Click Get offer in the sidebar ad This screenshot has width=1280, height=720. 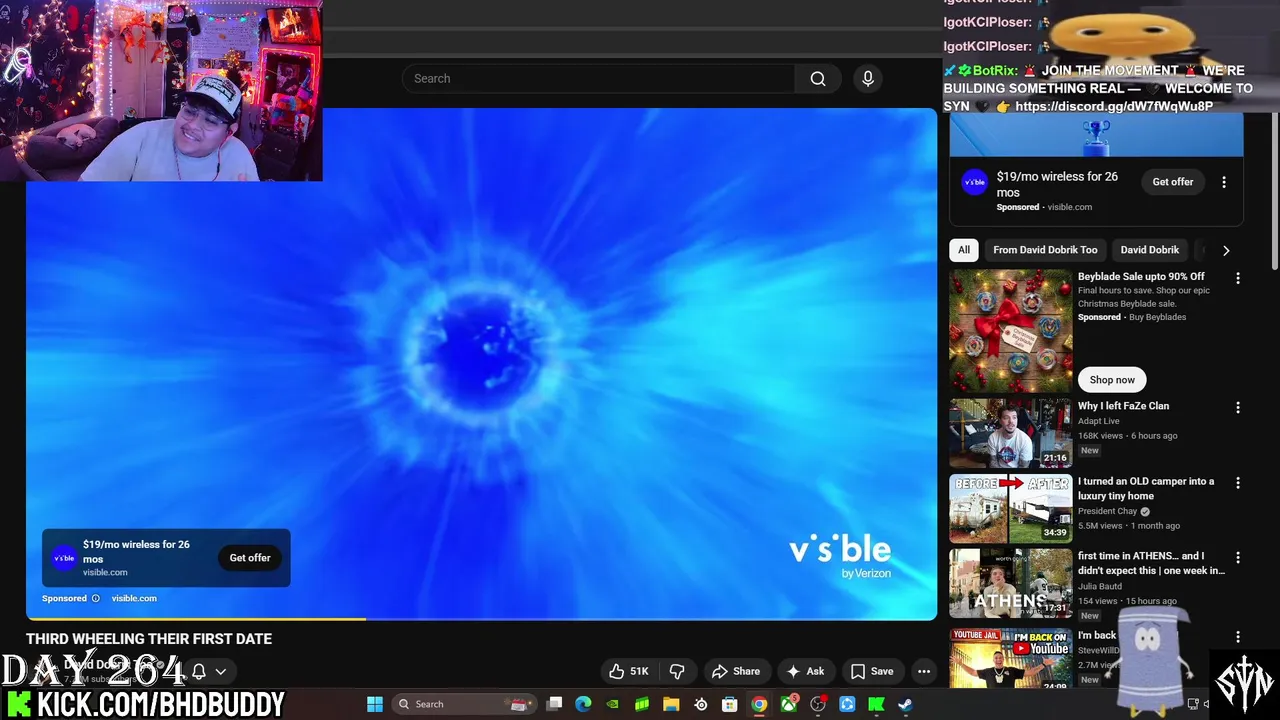click(1173, 182)
